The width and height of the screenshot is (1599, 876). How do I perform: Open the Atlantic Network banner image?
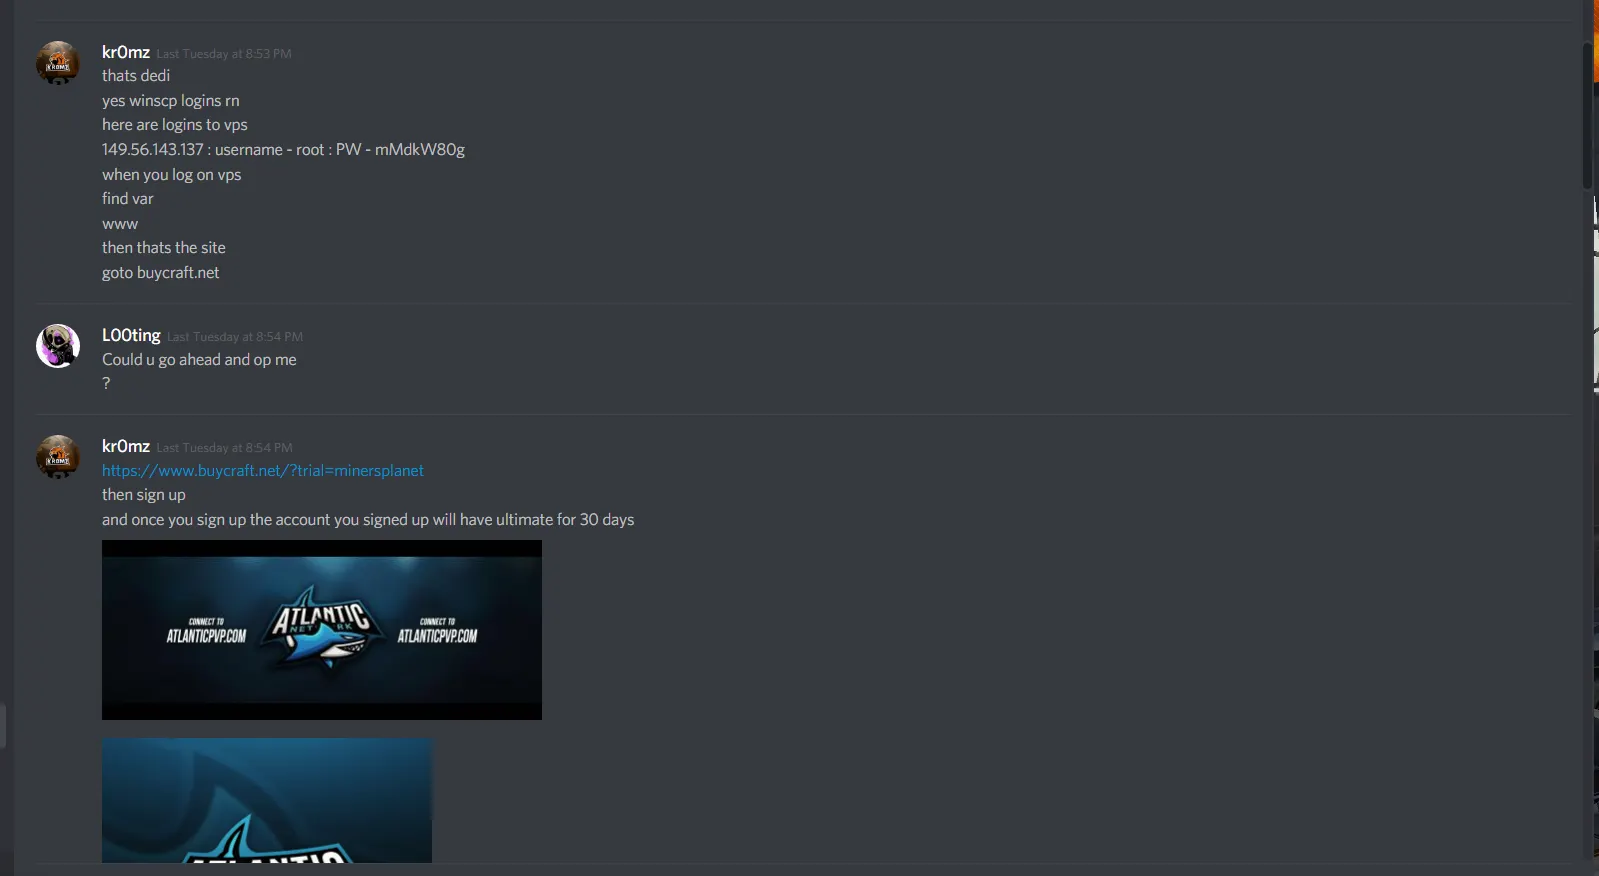[322, 630]
